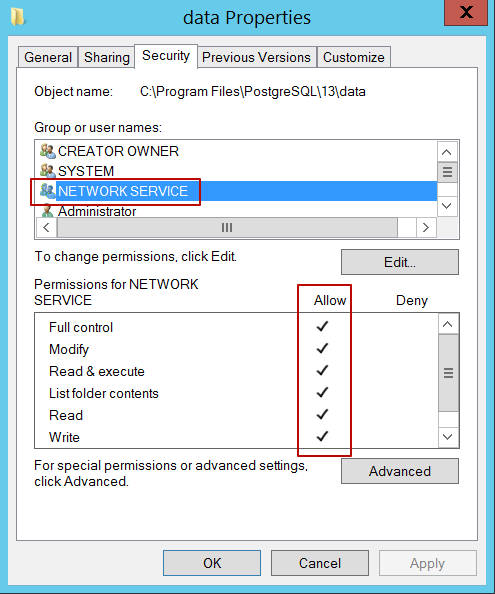Click the permissions list vertical scrollbar thumb
Image resolution: width=495 pixels, height=594 pixels.
pyautogui.click(x=448, y=373)
